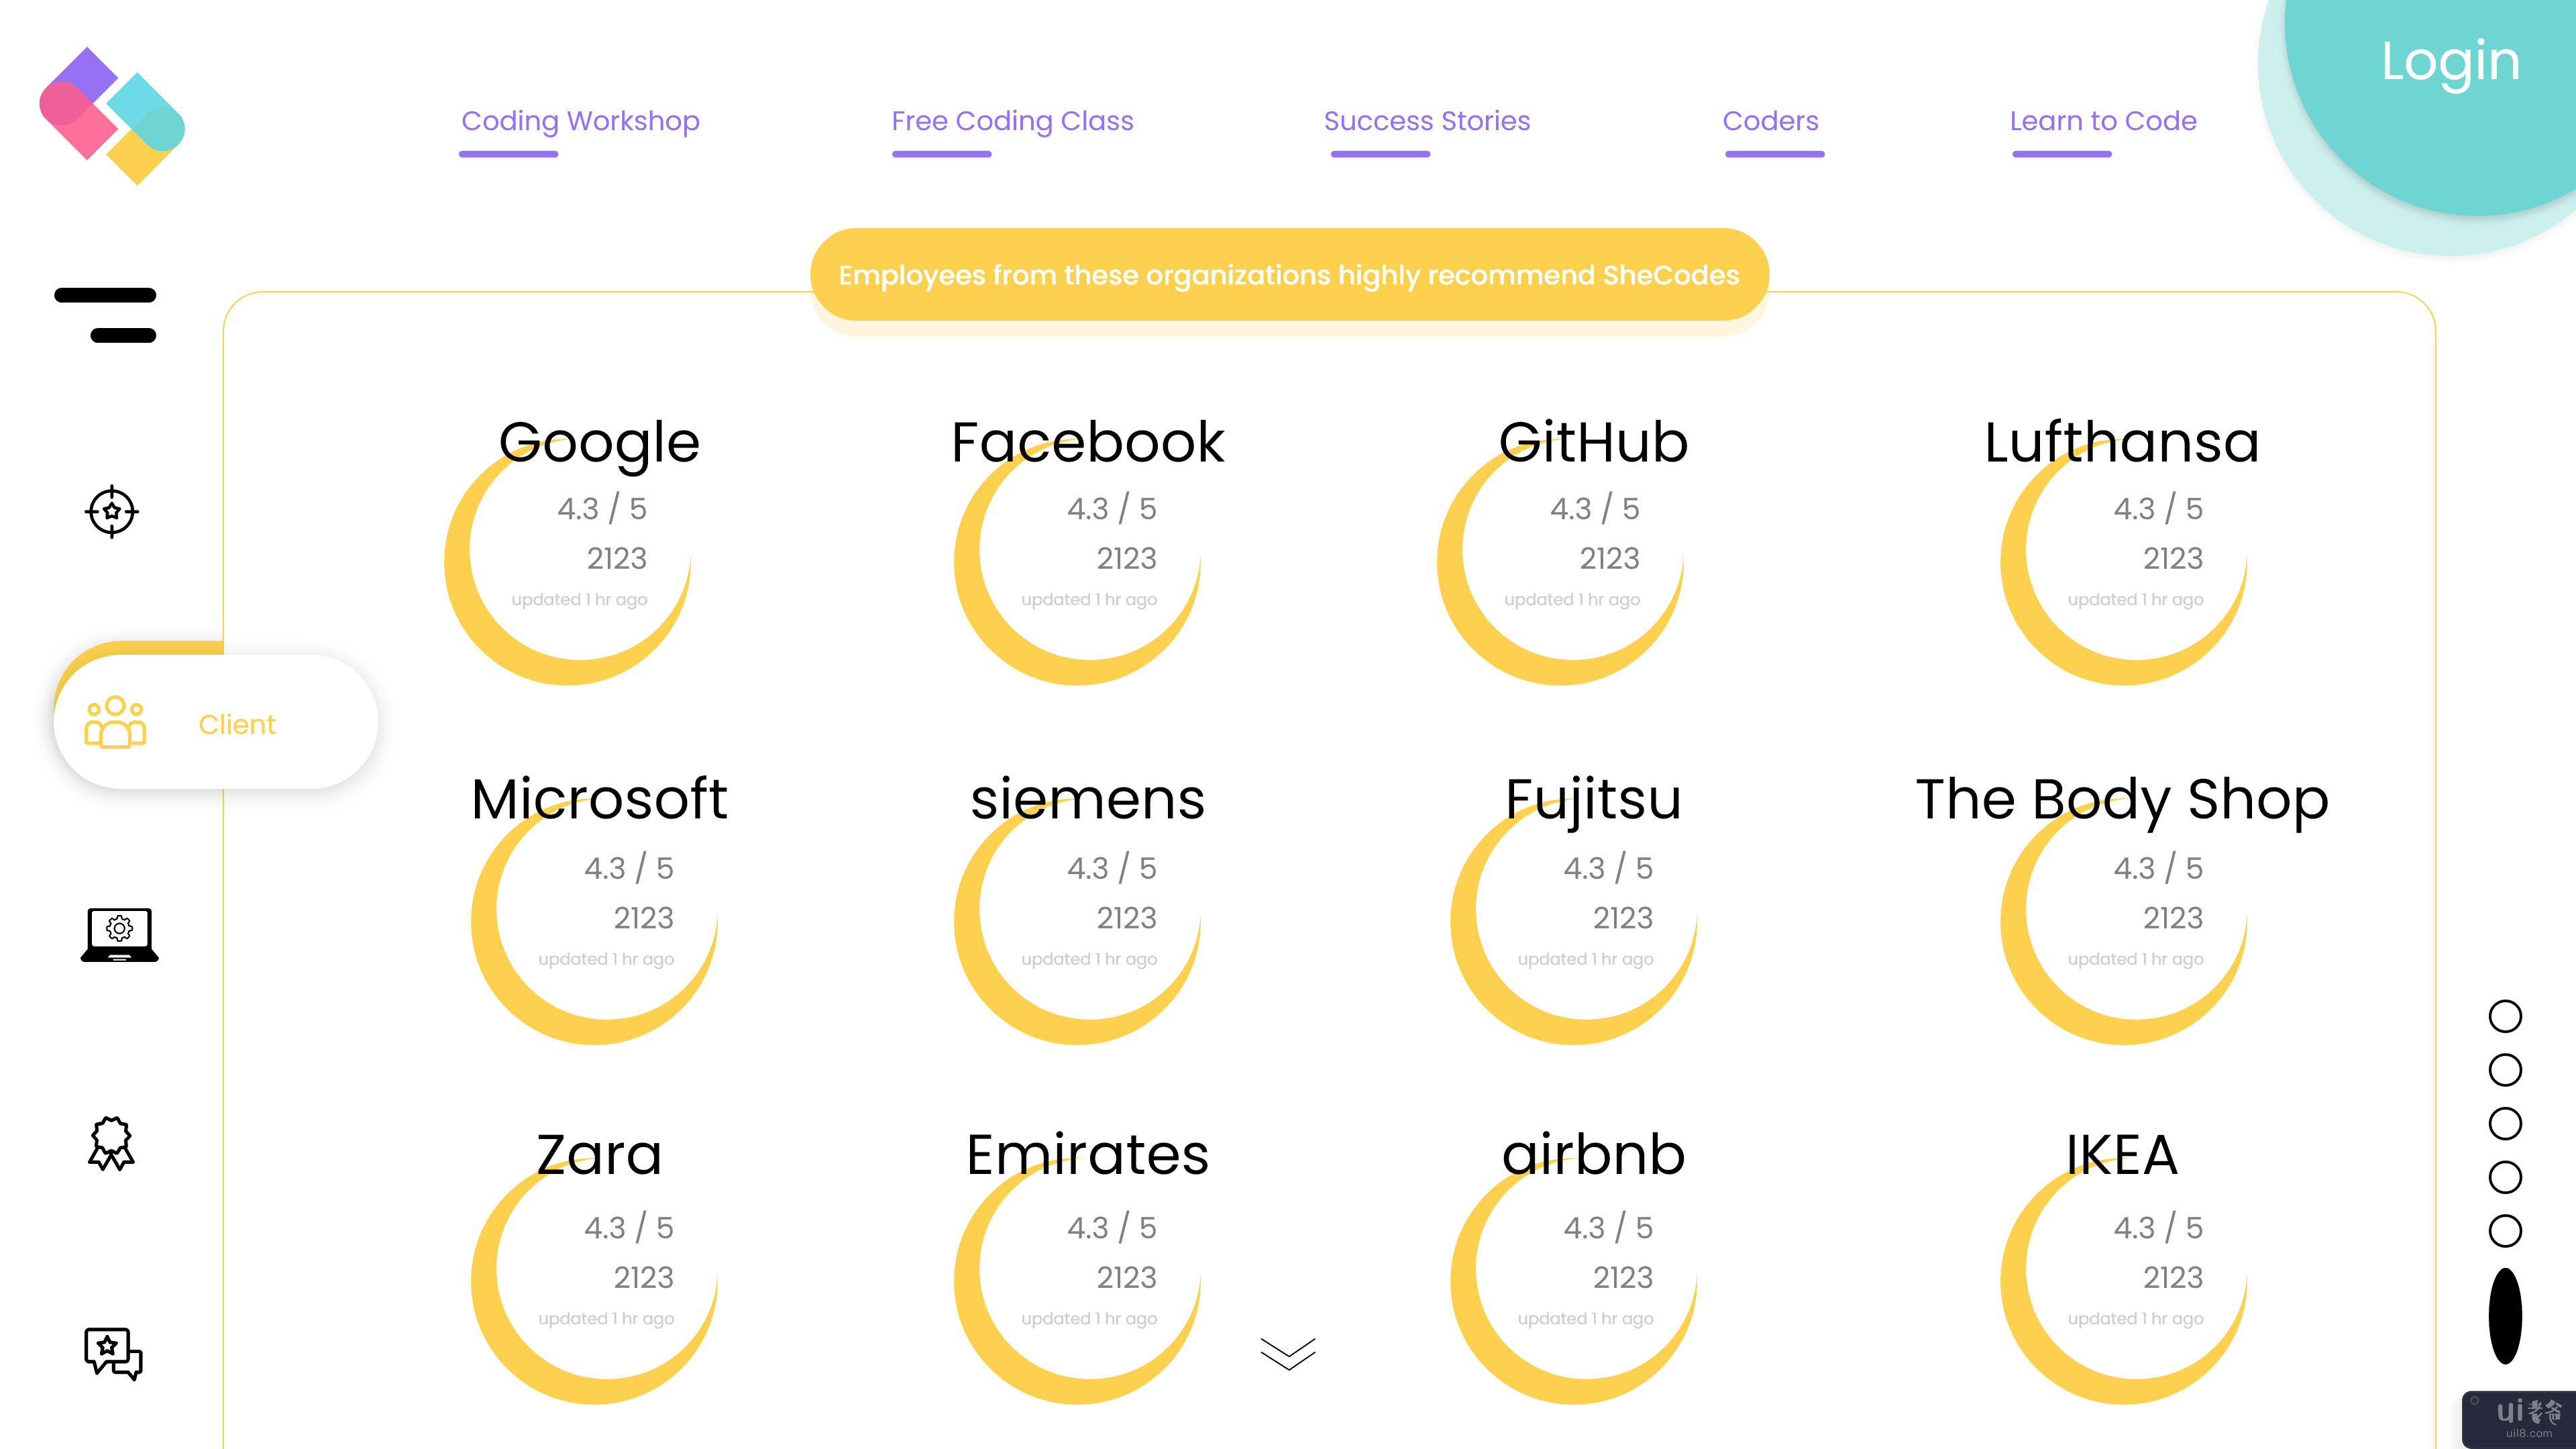Select the Client people group icon
Screen dimensions: 2576x1449
[115, 722]
